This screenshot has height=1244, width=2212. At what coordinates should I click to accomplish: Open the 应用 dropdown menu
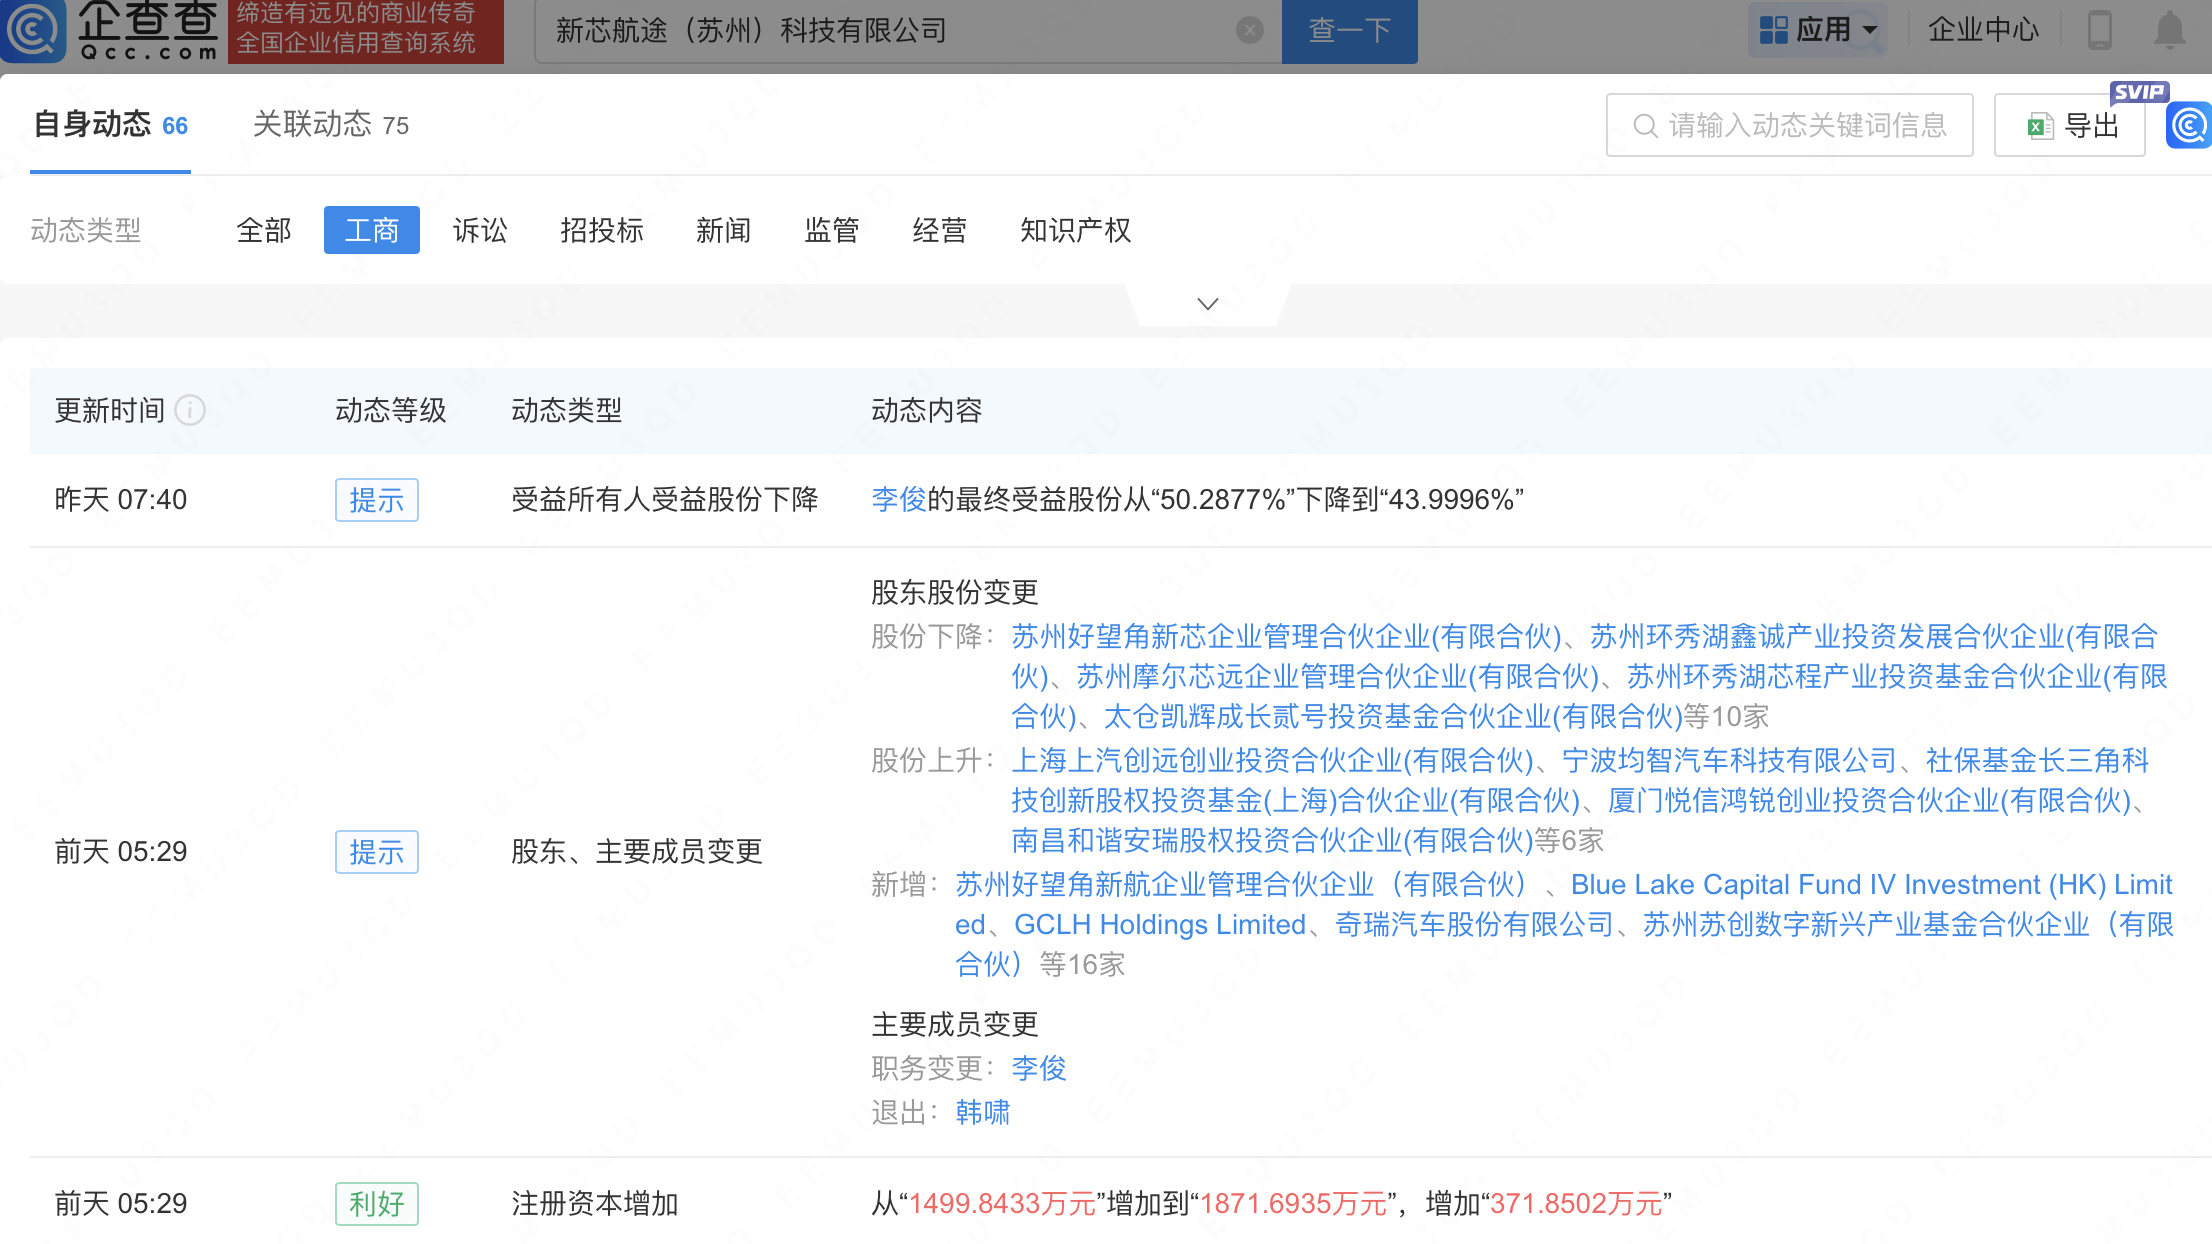(1818, 30)
